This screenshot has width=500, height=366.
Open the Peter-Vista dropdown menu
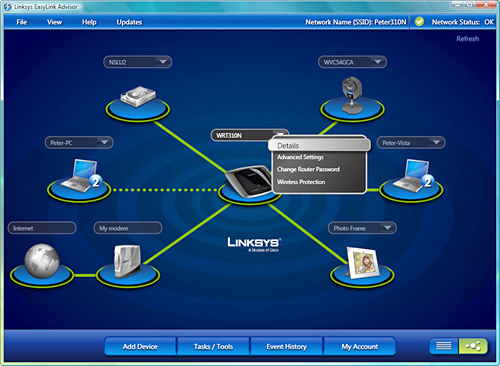tap(436, 143)
